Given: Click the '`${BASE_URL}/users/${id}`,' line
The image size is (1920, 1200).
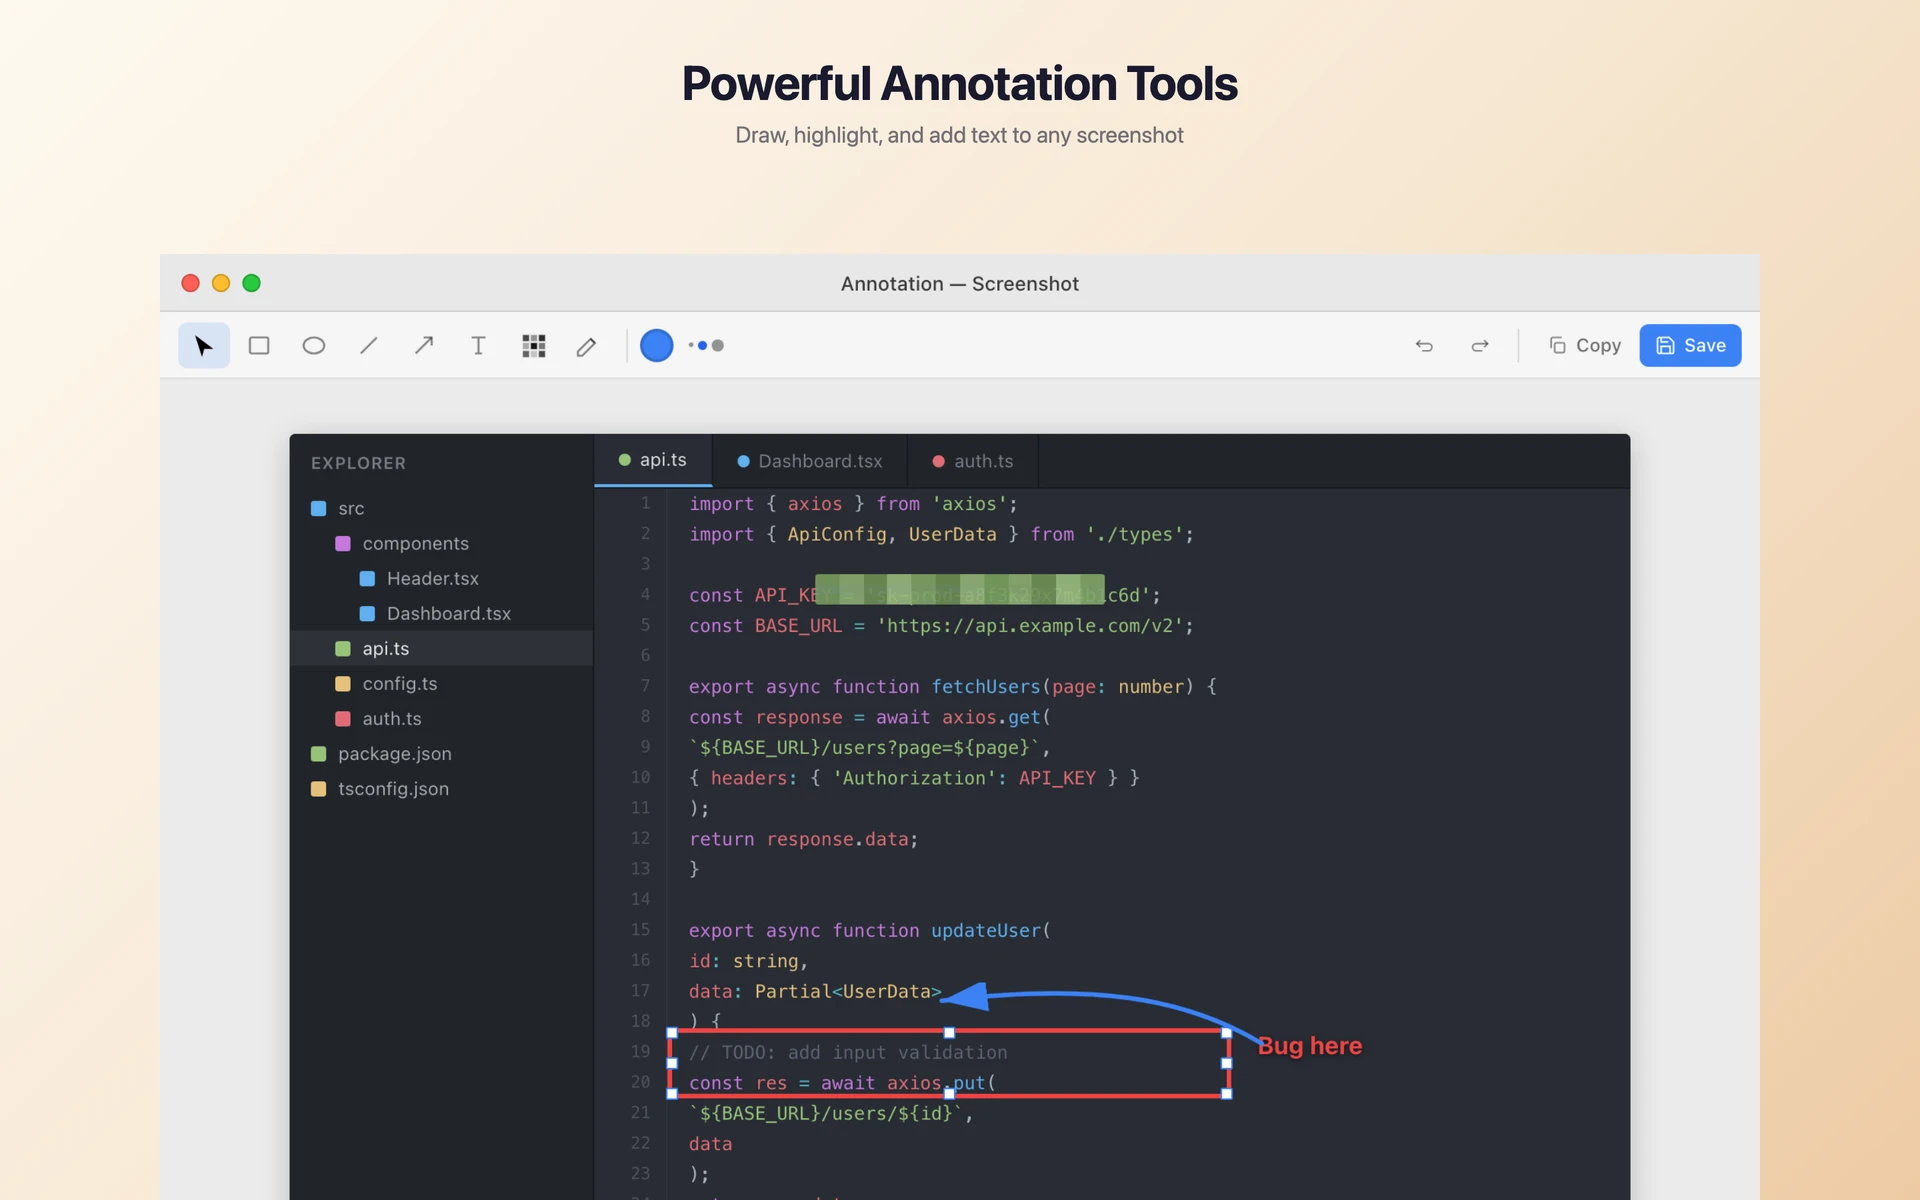Looking at the screenshot, I should 831,1113.
